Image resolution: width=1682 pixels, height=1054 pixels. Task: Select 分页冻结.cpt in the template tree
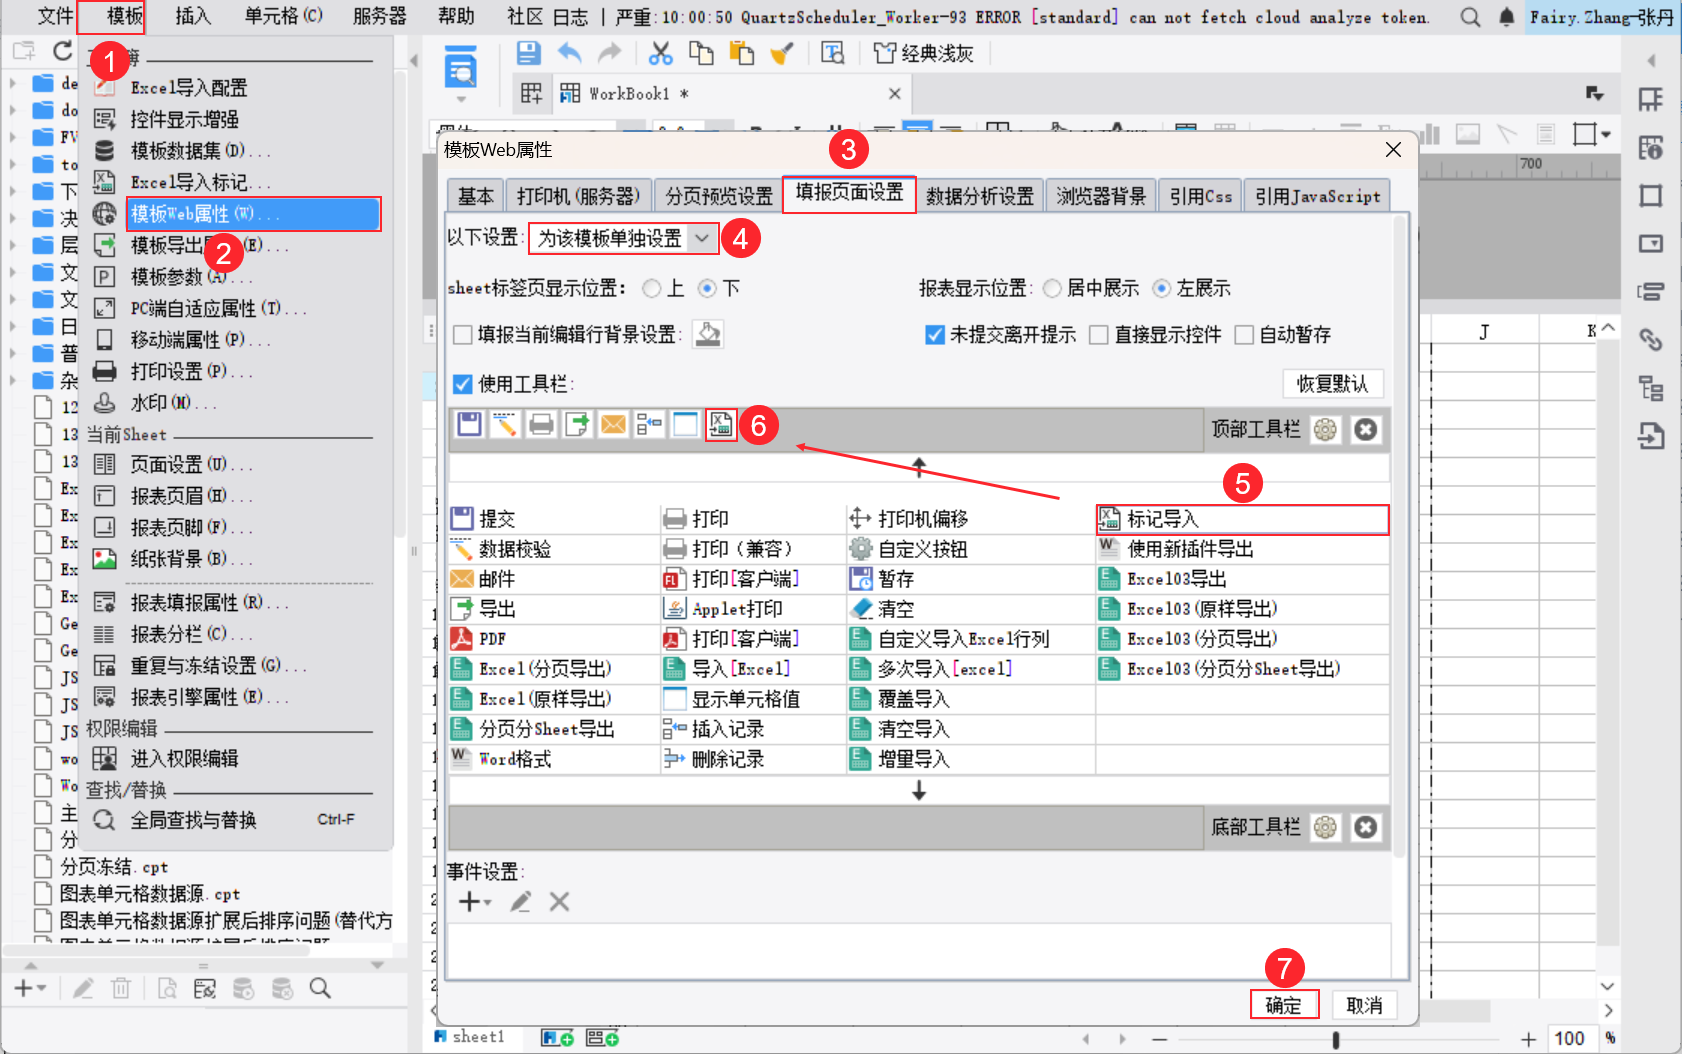110,866
